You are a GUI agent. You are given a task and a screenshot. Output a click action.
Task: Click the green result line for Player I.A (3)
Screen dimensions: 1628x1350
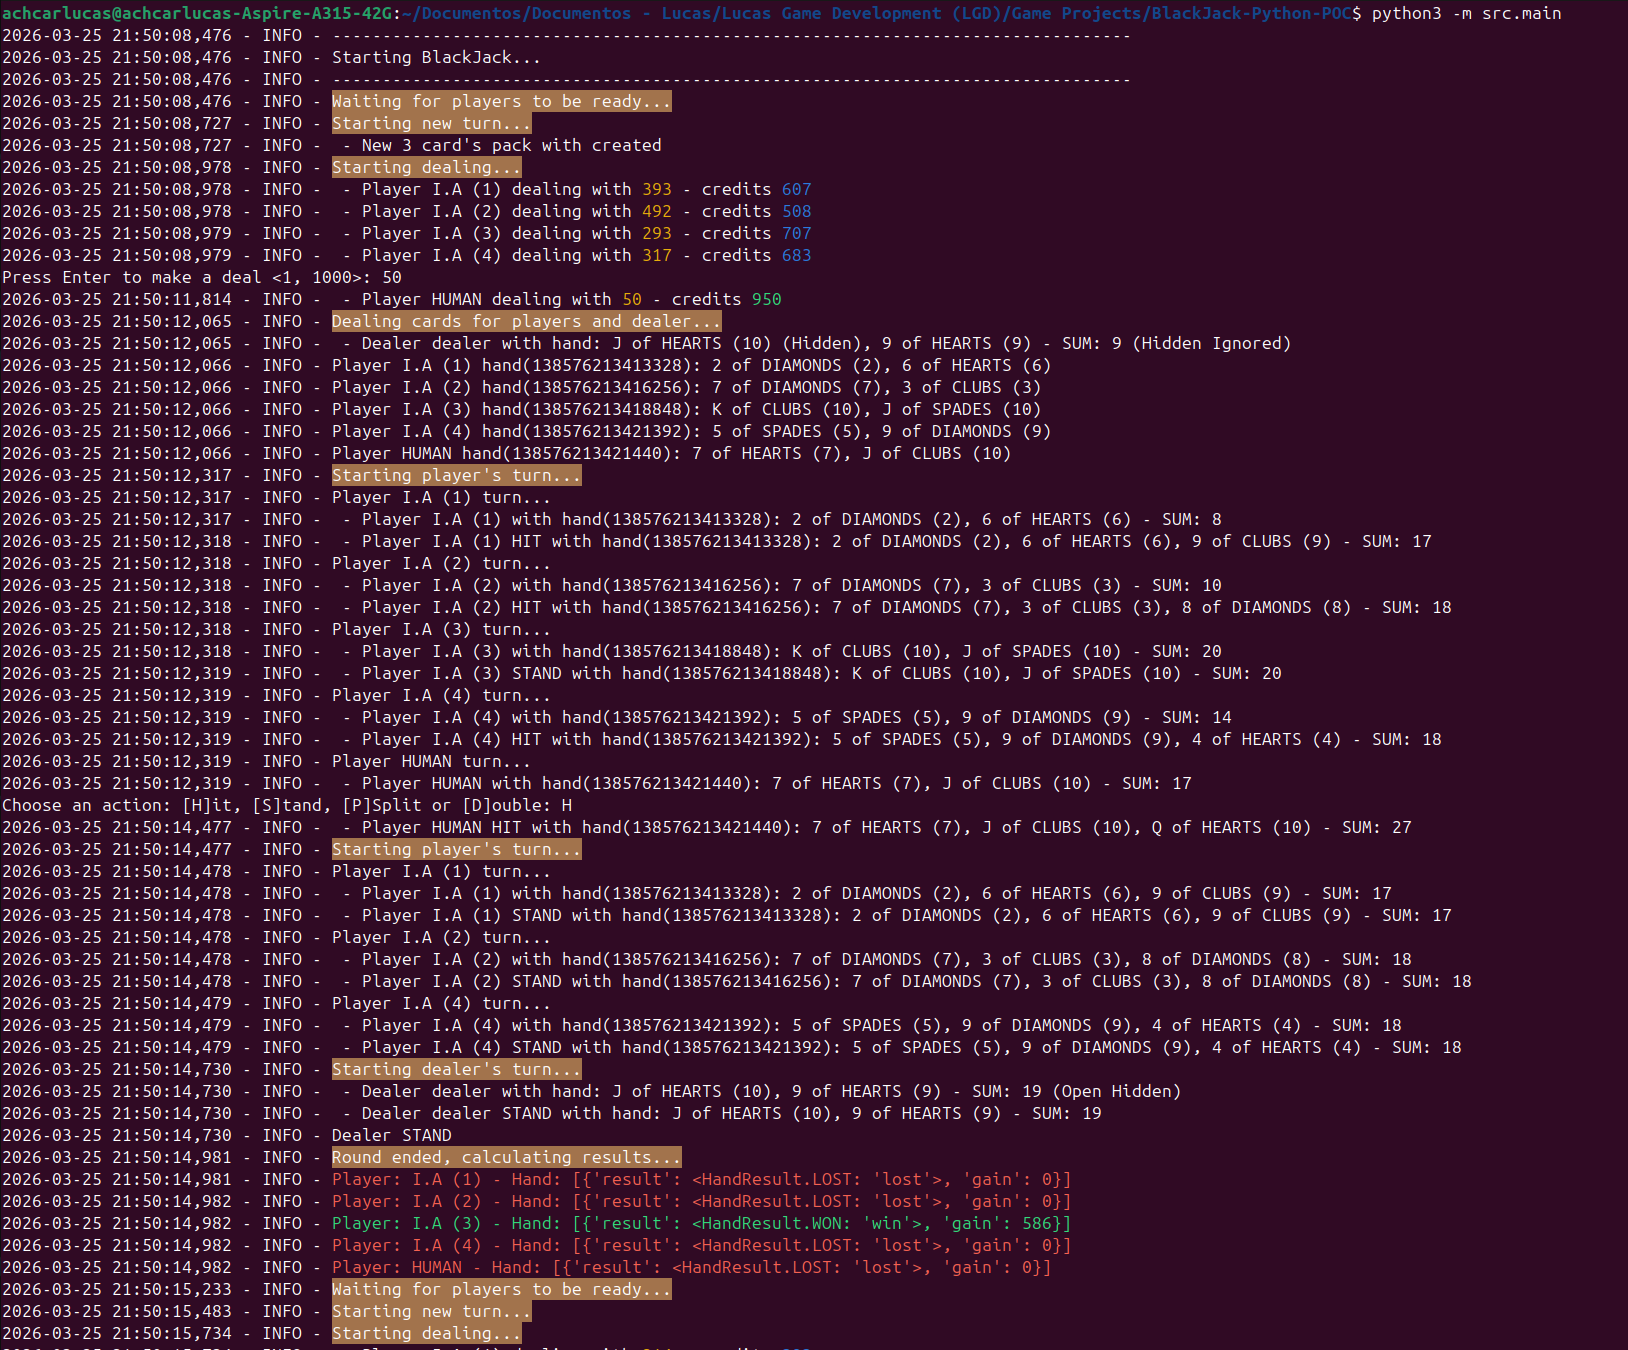click(701, 1223)
